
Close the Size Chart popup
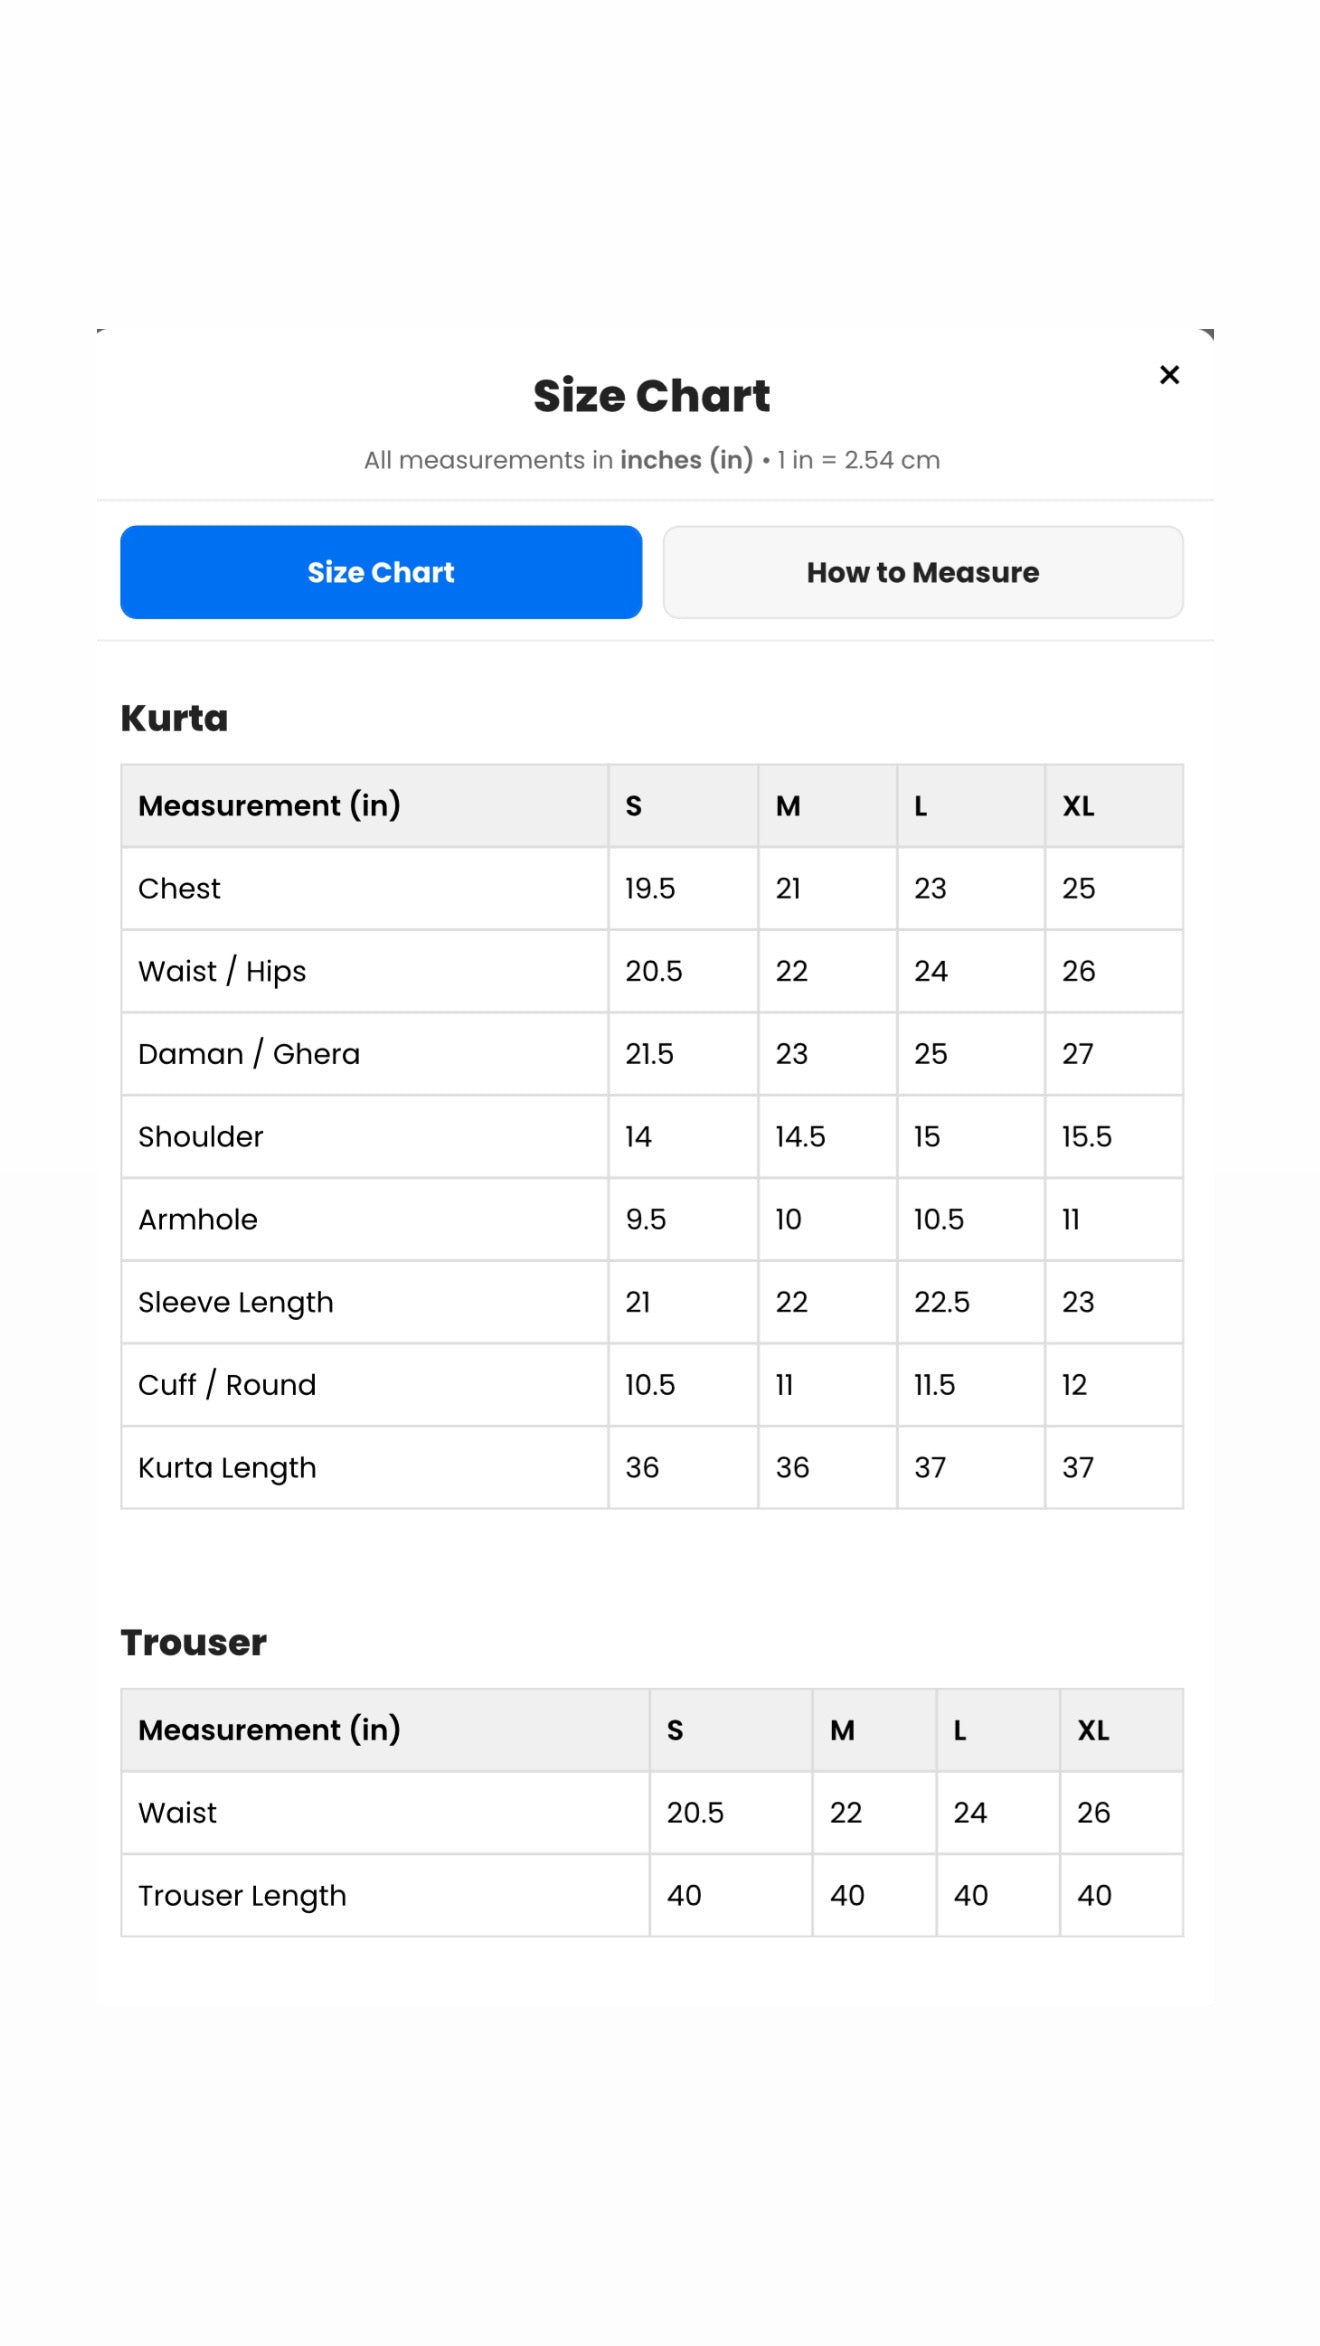[x=1169, y=375]
